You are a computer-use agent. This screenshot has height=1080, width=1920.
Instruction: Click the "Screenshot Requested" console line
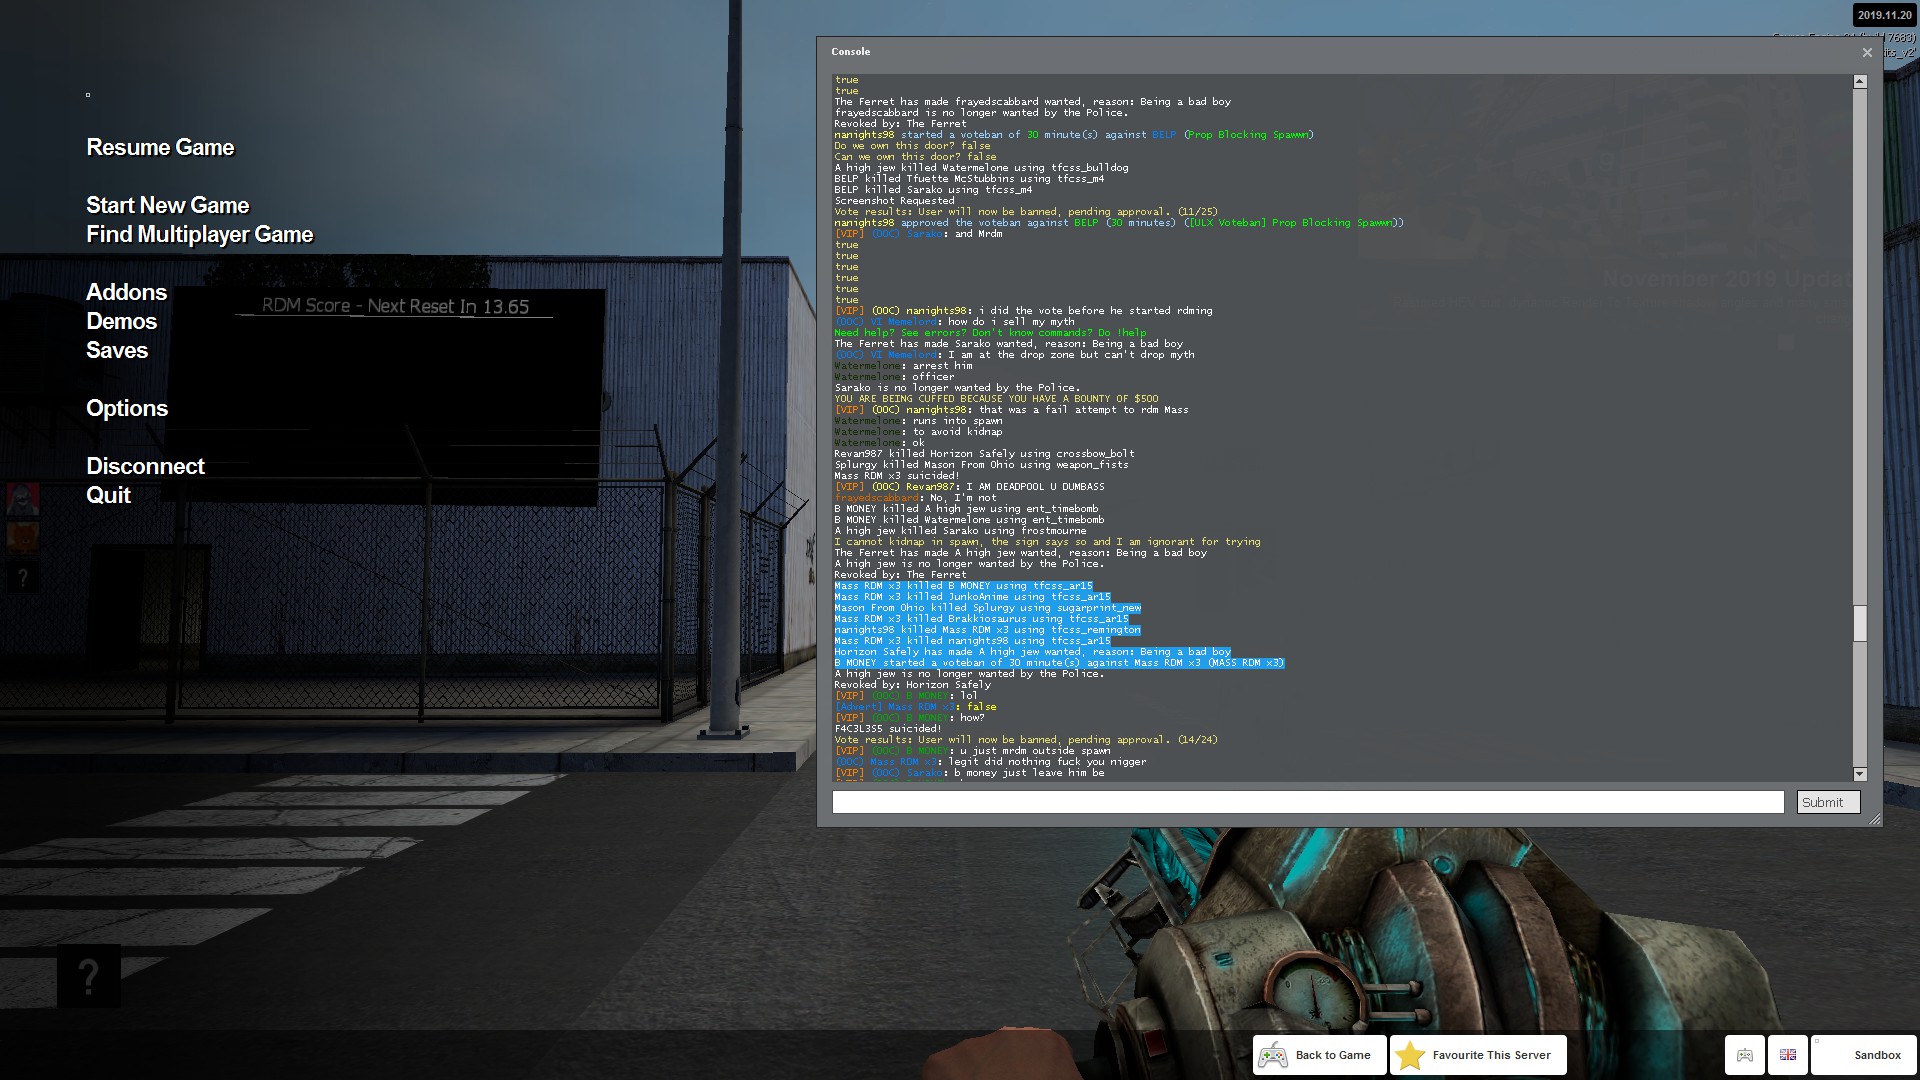[x=894, y=201]
